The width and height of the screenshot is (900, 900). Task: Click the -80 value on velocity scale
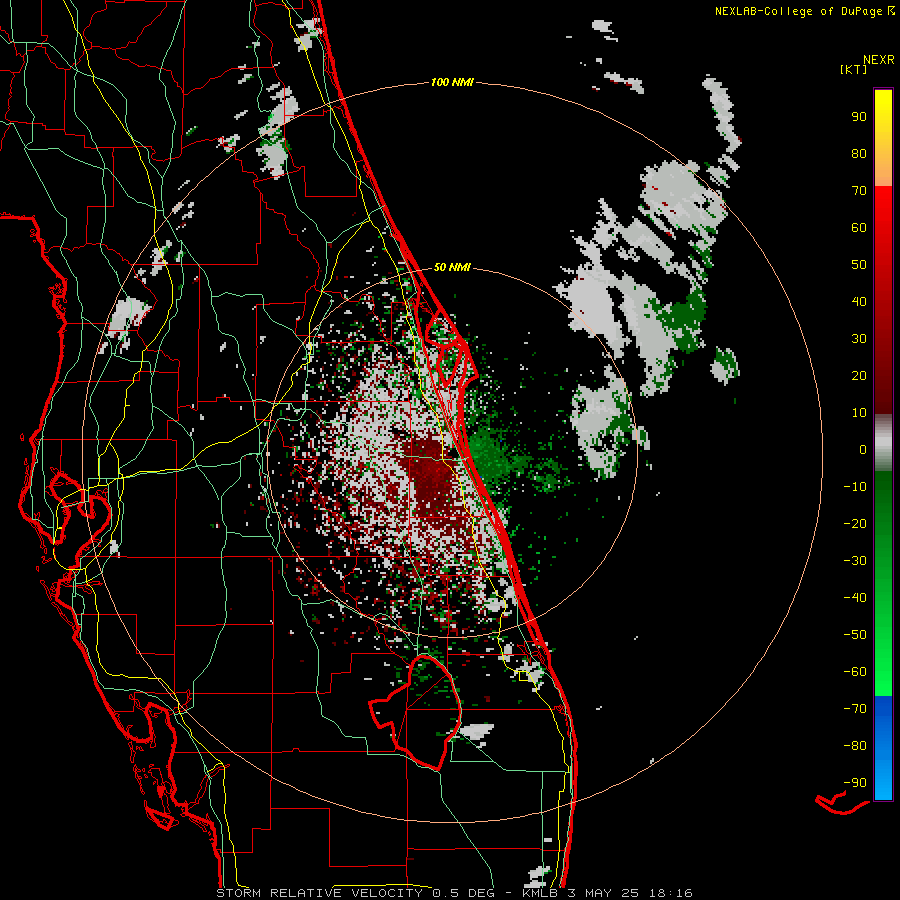tap(855, 746)
